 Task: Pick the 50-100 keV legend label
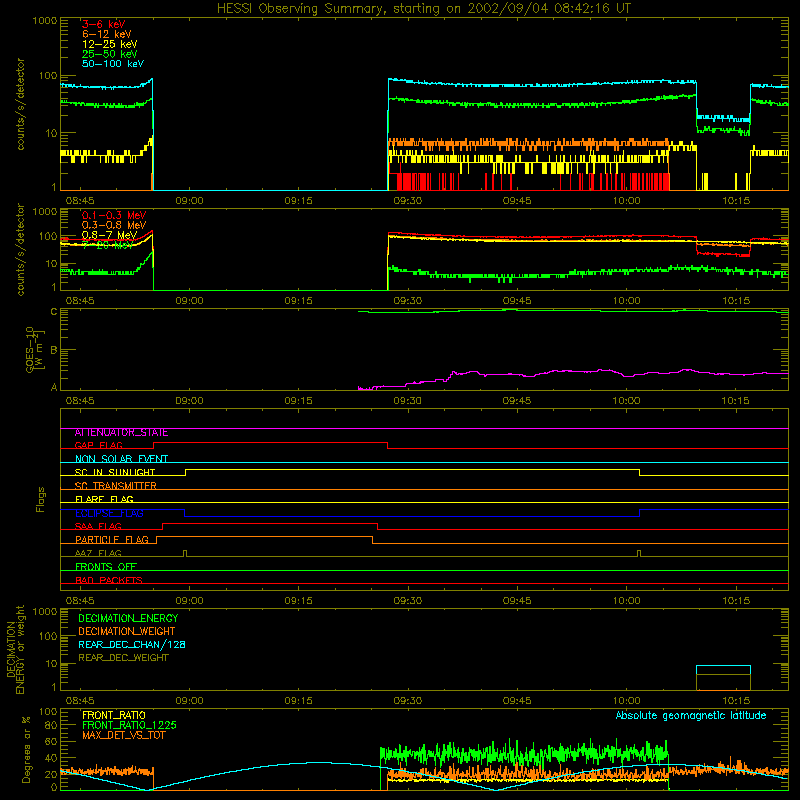[x=113, y=64]
